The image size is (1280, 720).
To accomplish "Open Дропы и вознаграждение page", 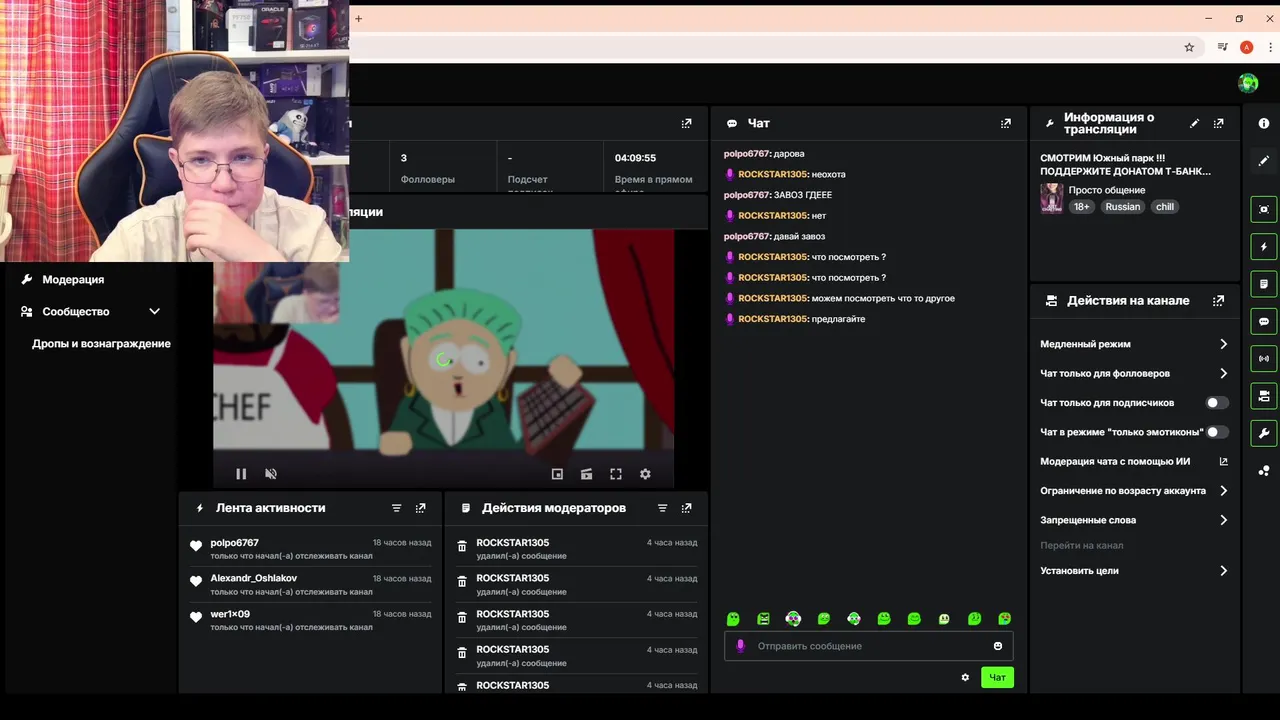I will [x=101, y=344].
